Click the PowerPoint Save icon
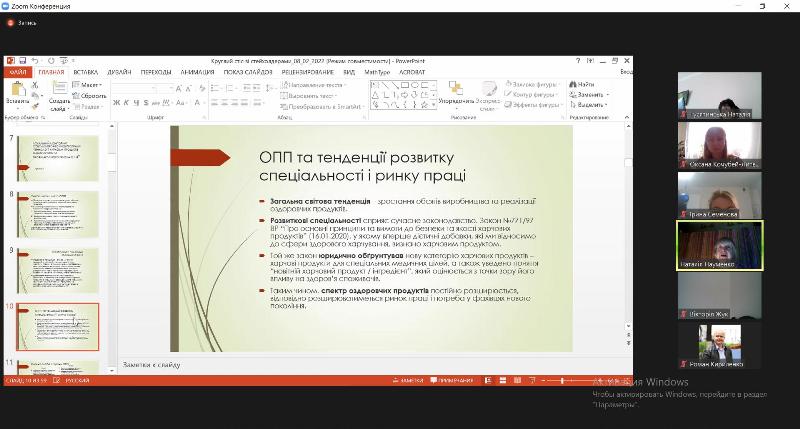 22,61
